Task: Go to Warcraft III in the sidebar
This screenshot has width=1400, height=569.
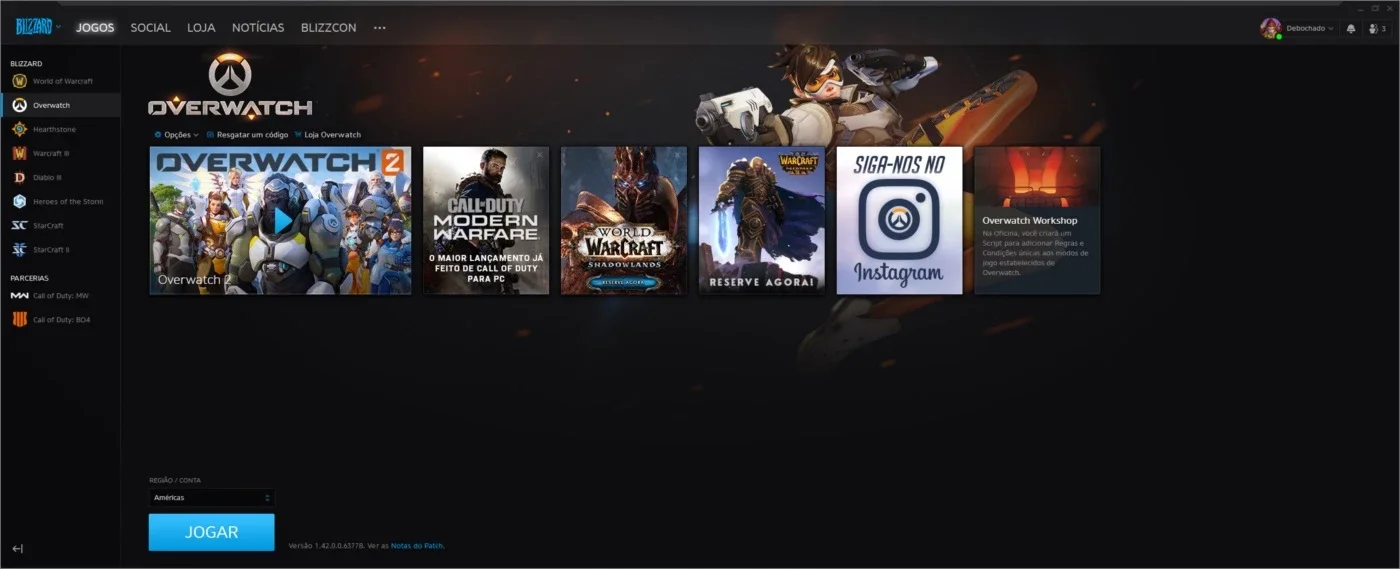Action: [x=60, y=153]
